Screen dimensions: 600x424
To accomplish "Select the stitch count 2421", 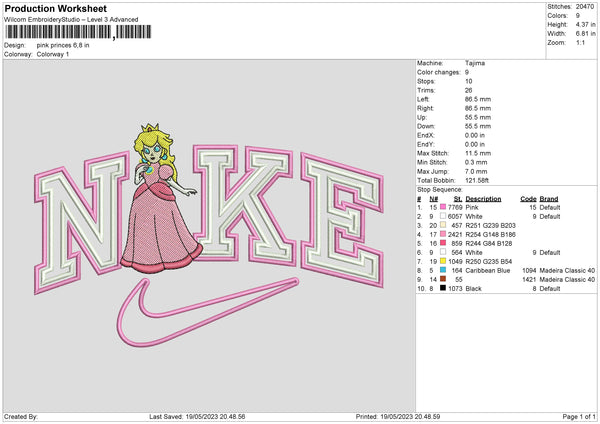I will pos(455,235).
